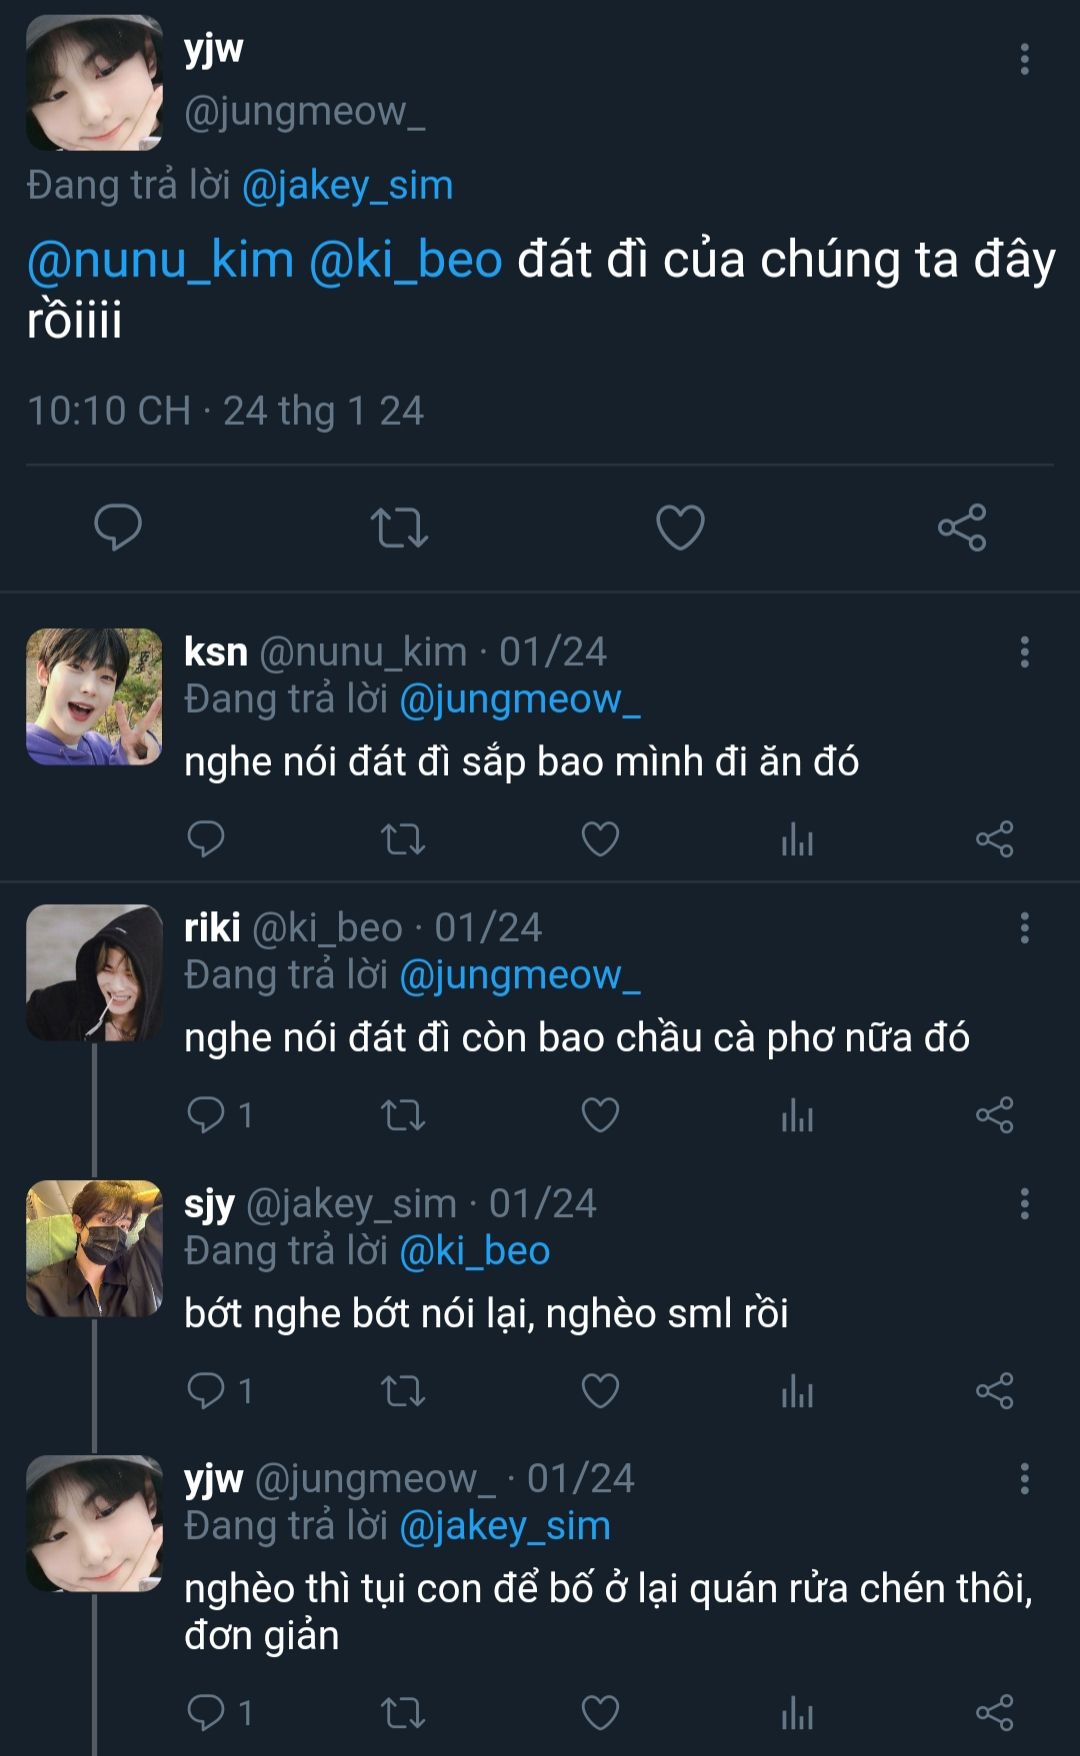Screen dimensions: 1080x1756
Task: Retweet sjy's reply tweet
Action: tap(403, 1390)
